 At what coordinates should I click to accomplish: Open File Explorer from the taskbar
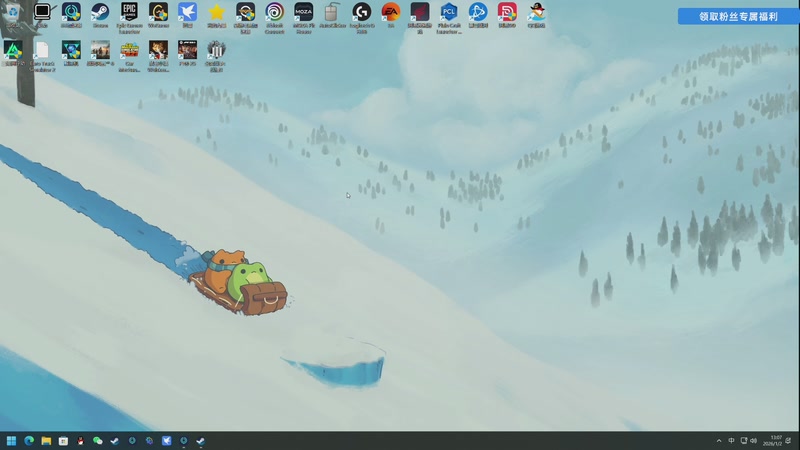[46, 441]
